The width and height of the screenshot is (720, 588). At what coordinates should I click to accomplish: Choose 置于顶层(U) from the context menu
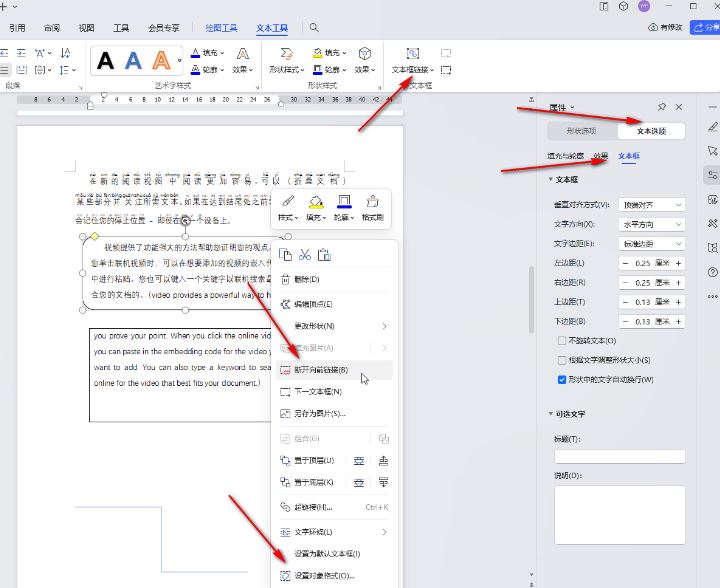click(314, 460)
